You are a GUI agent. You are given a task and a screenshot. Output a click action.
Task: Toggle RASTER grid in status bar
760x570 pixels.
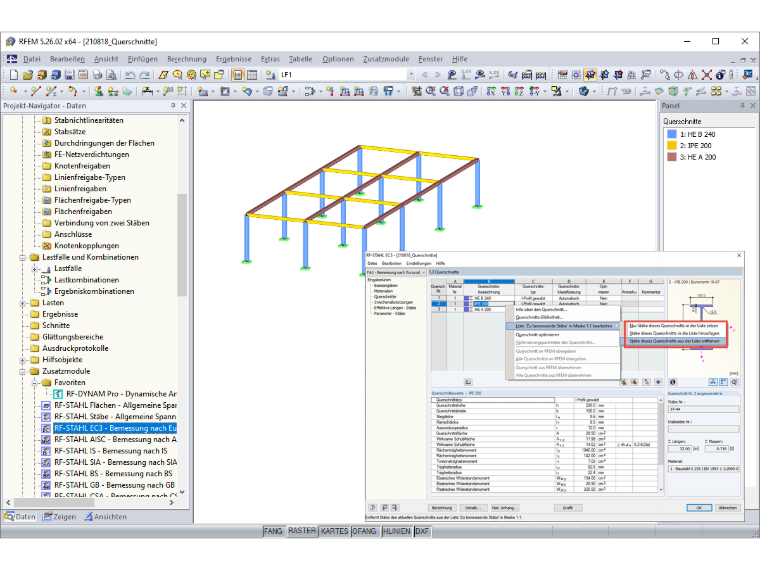click(302, 531)
